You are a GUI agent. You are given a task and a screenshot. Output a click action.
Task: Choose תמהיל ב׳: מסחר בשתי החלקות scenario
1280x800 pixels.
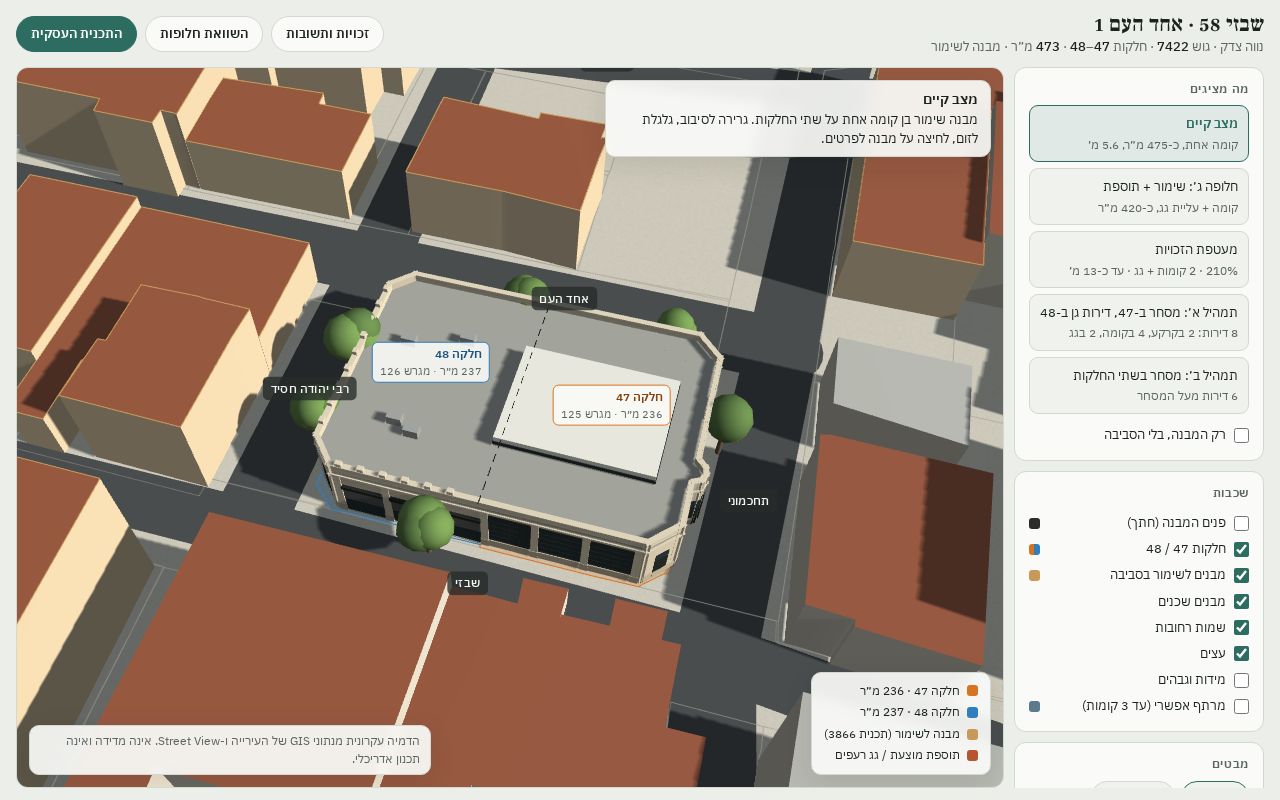[1139, 386]
